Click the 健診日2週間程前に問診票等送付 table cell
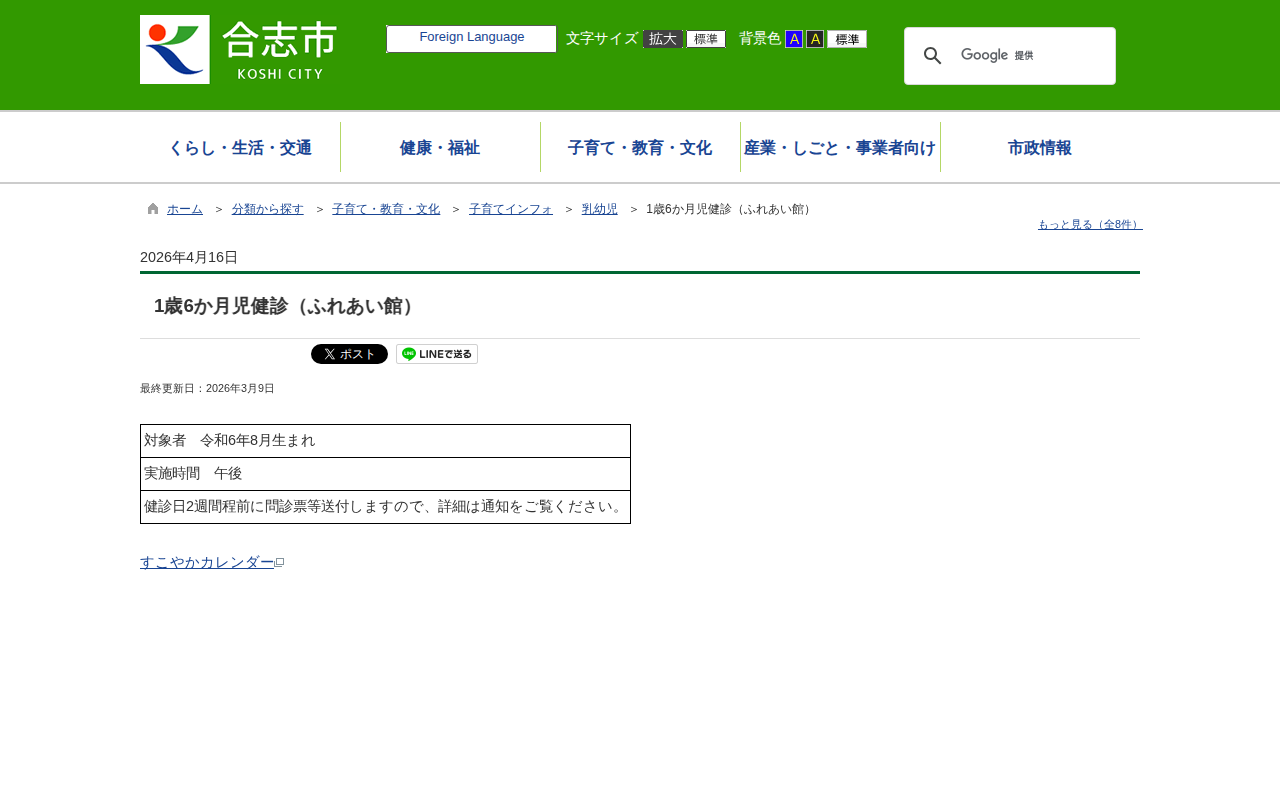 (385, 507)
